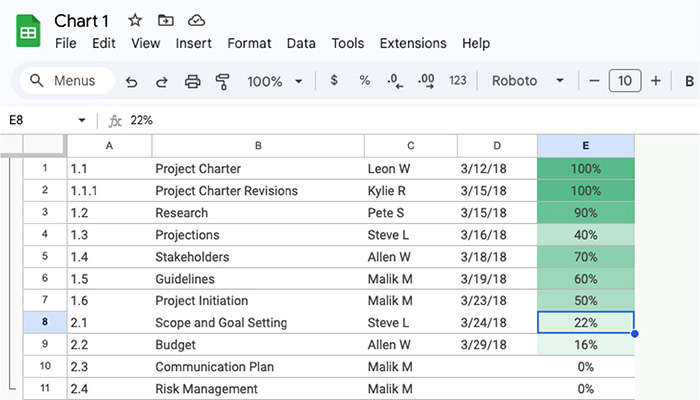Image resolution: width=700 pixels, height=400 pixels.
Task: Select the green 100% cell in row 1
Action: pyautogui.click(x=586, y=169)
